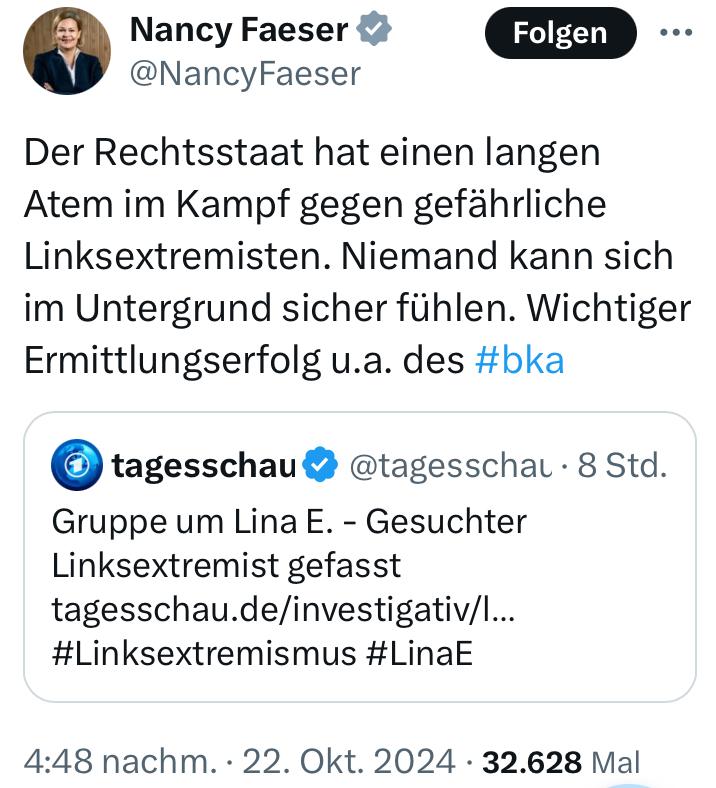The image size is (716, 788).
Task: Open the 32.628 Mal view count
Action: pos(561,761)
